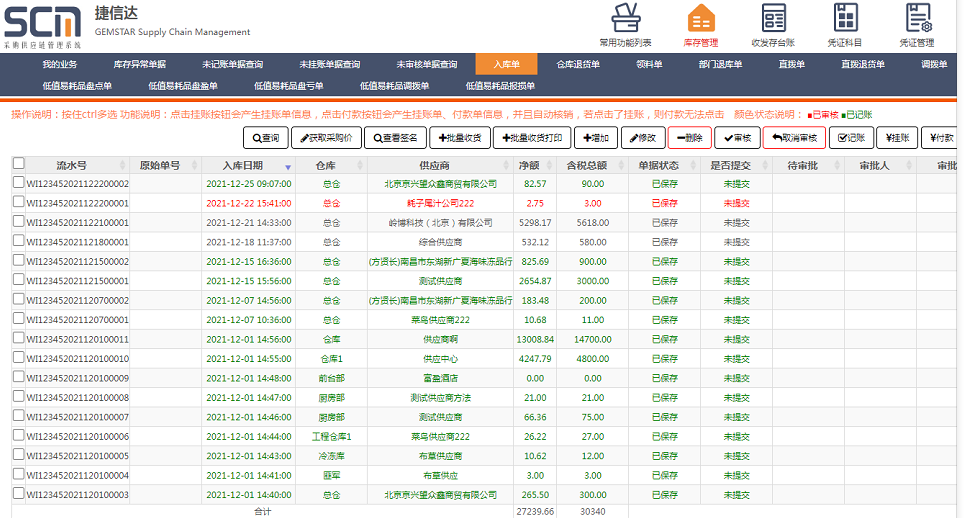Open the 低值易耗品盘点单 tab
965x518 pixels.
tap(77, 86)
